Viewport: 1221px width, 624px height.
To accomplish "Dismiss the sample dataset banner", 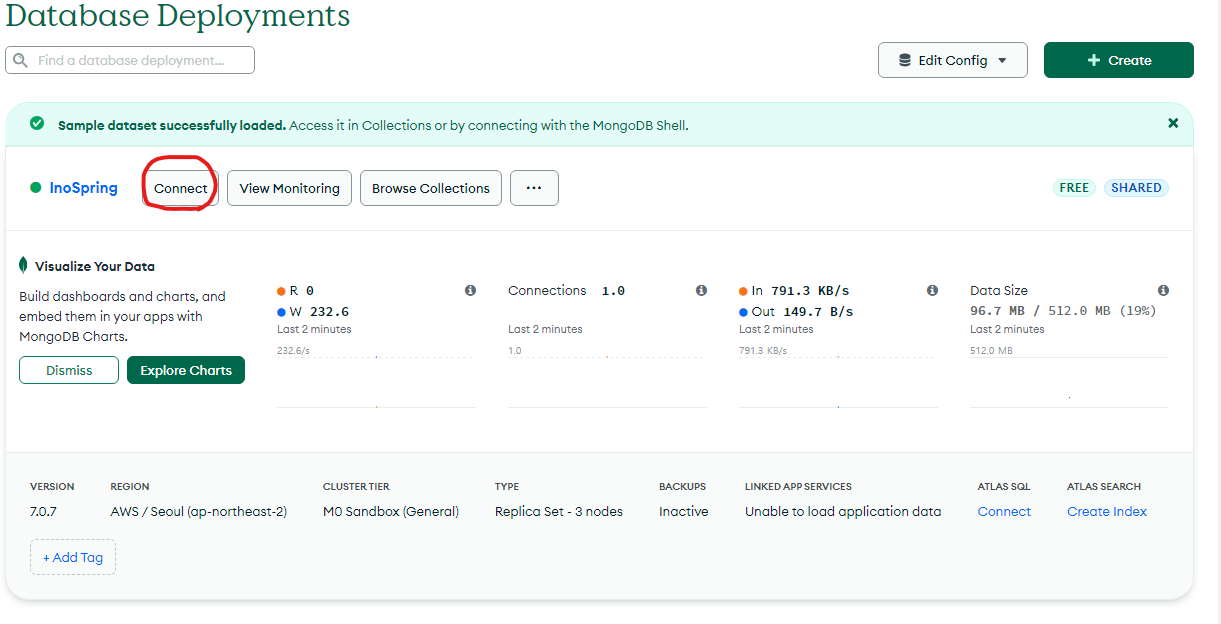I will [1173, 123].
